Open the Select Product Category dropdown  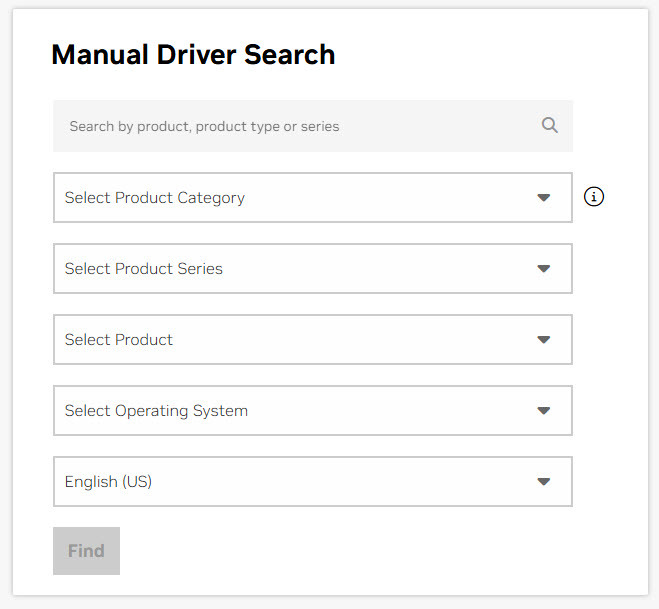click(x=312, y=198)
